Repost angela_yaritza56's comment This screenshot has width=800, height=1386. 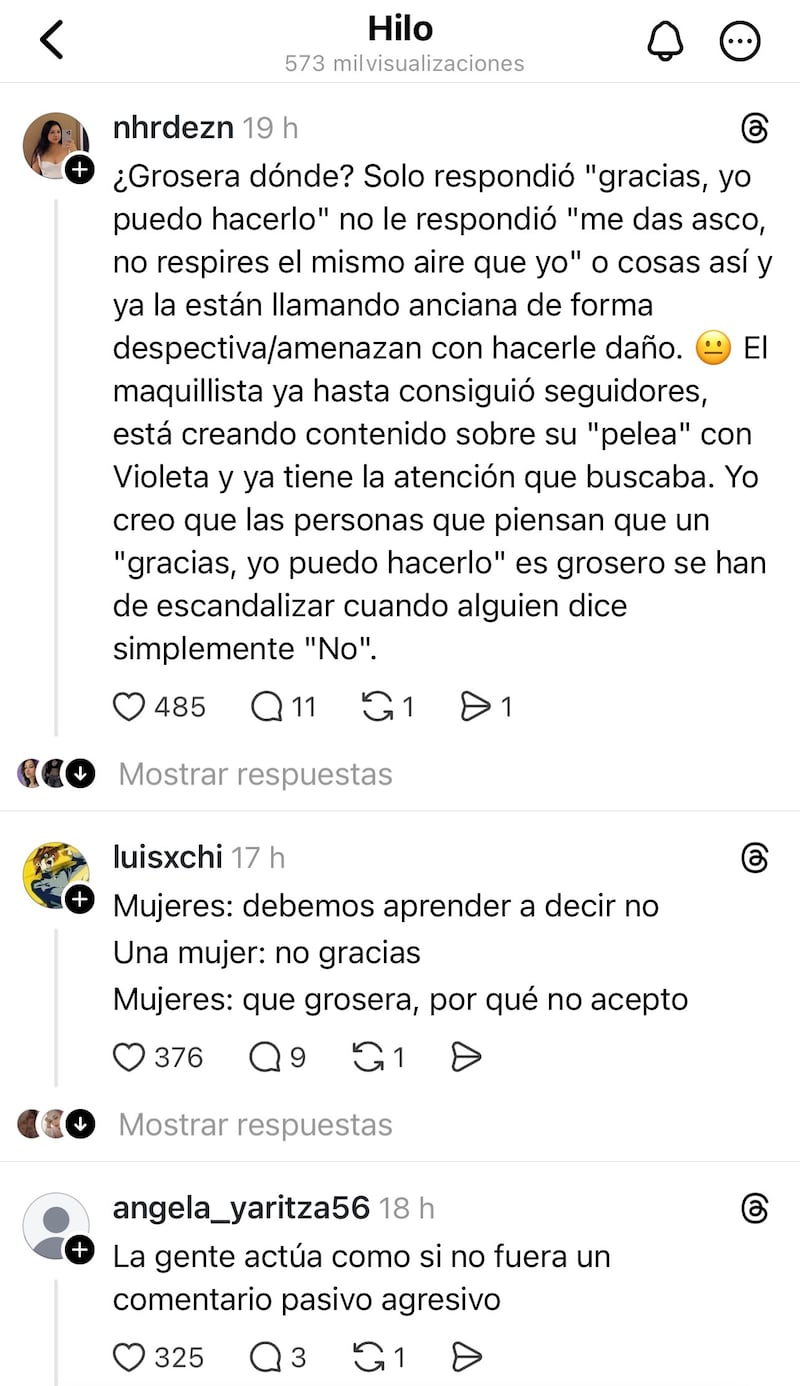tap(370, 1357)
